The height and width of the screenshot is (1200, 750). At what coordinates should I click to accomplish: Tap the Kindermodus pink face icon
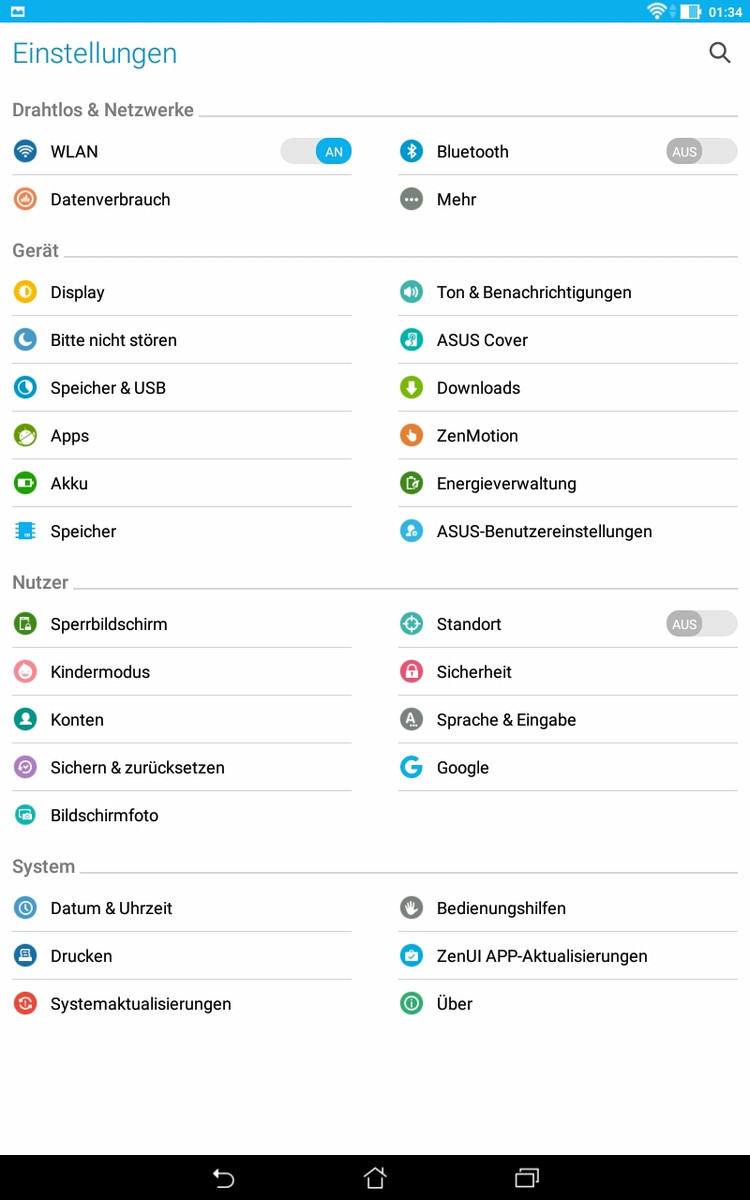point(25,672)
